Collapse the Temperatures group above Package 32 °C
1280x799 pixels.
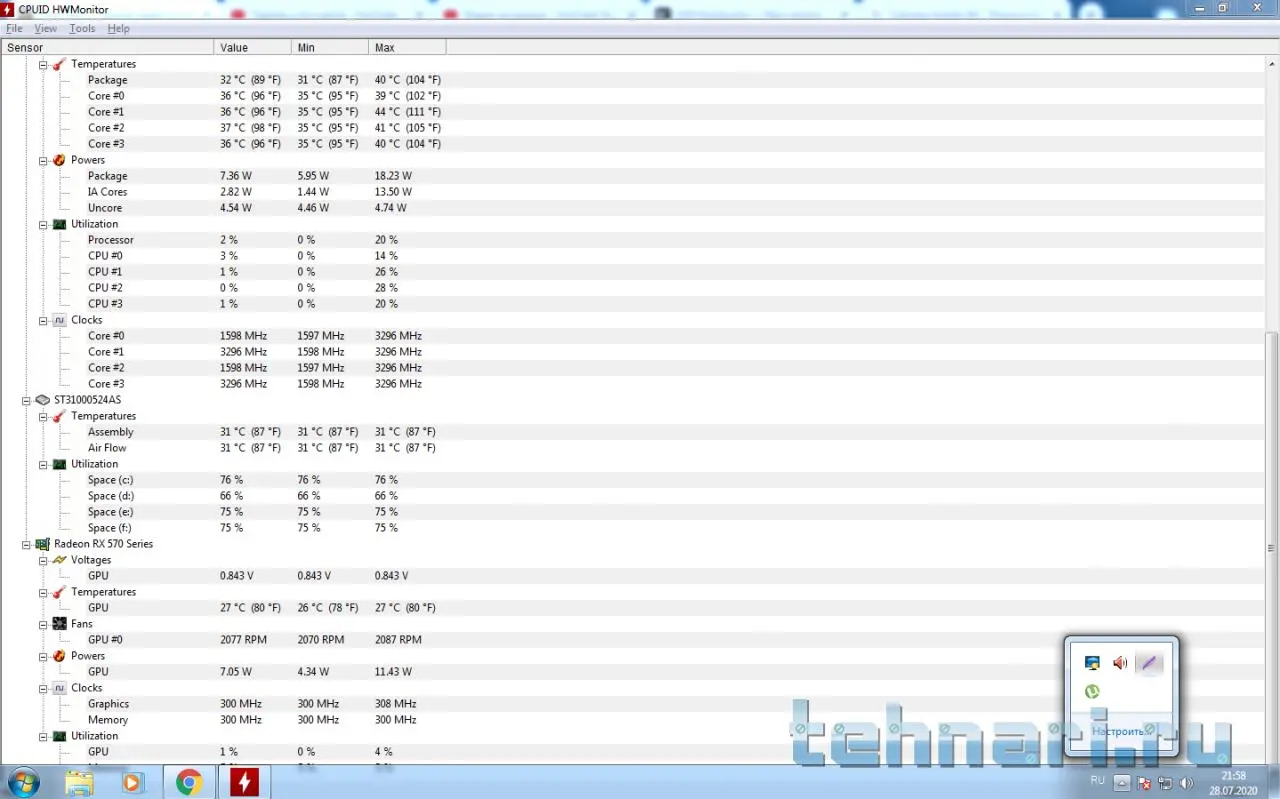(43, 64)
